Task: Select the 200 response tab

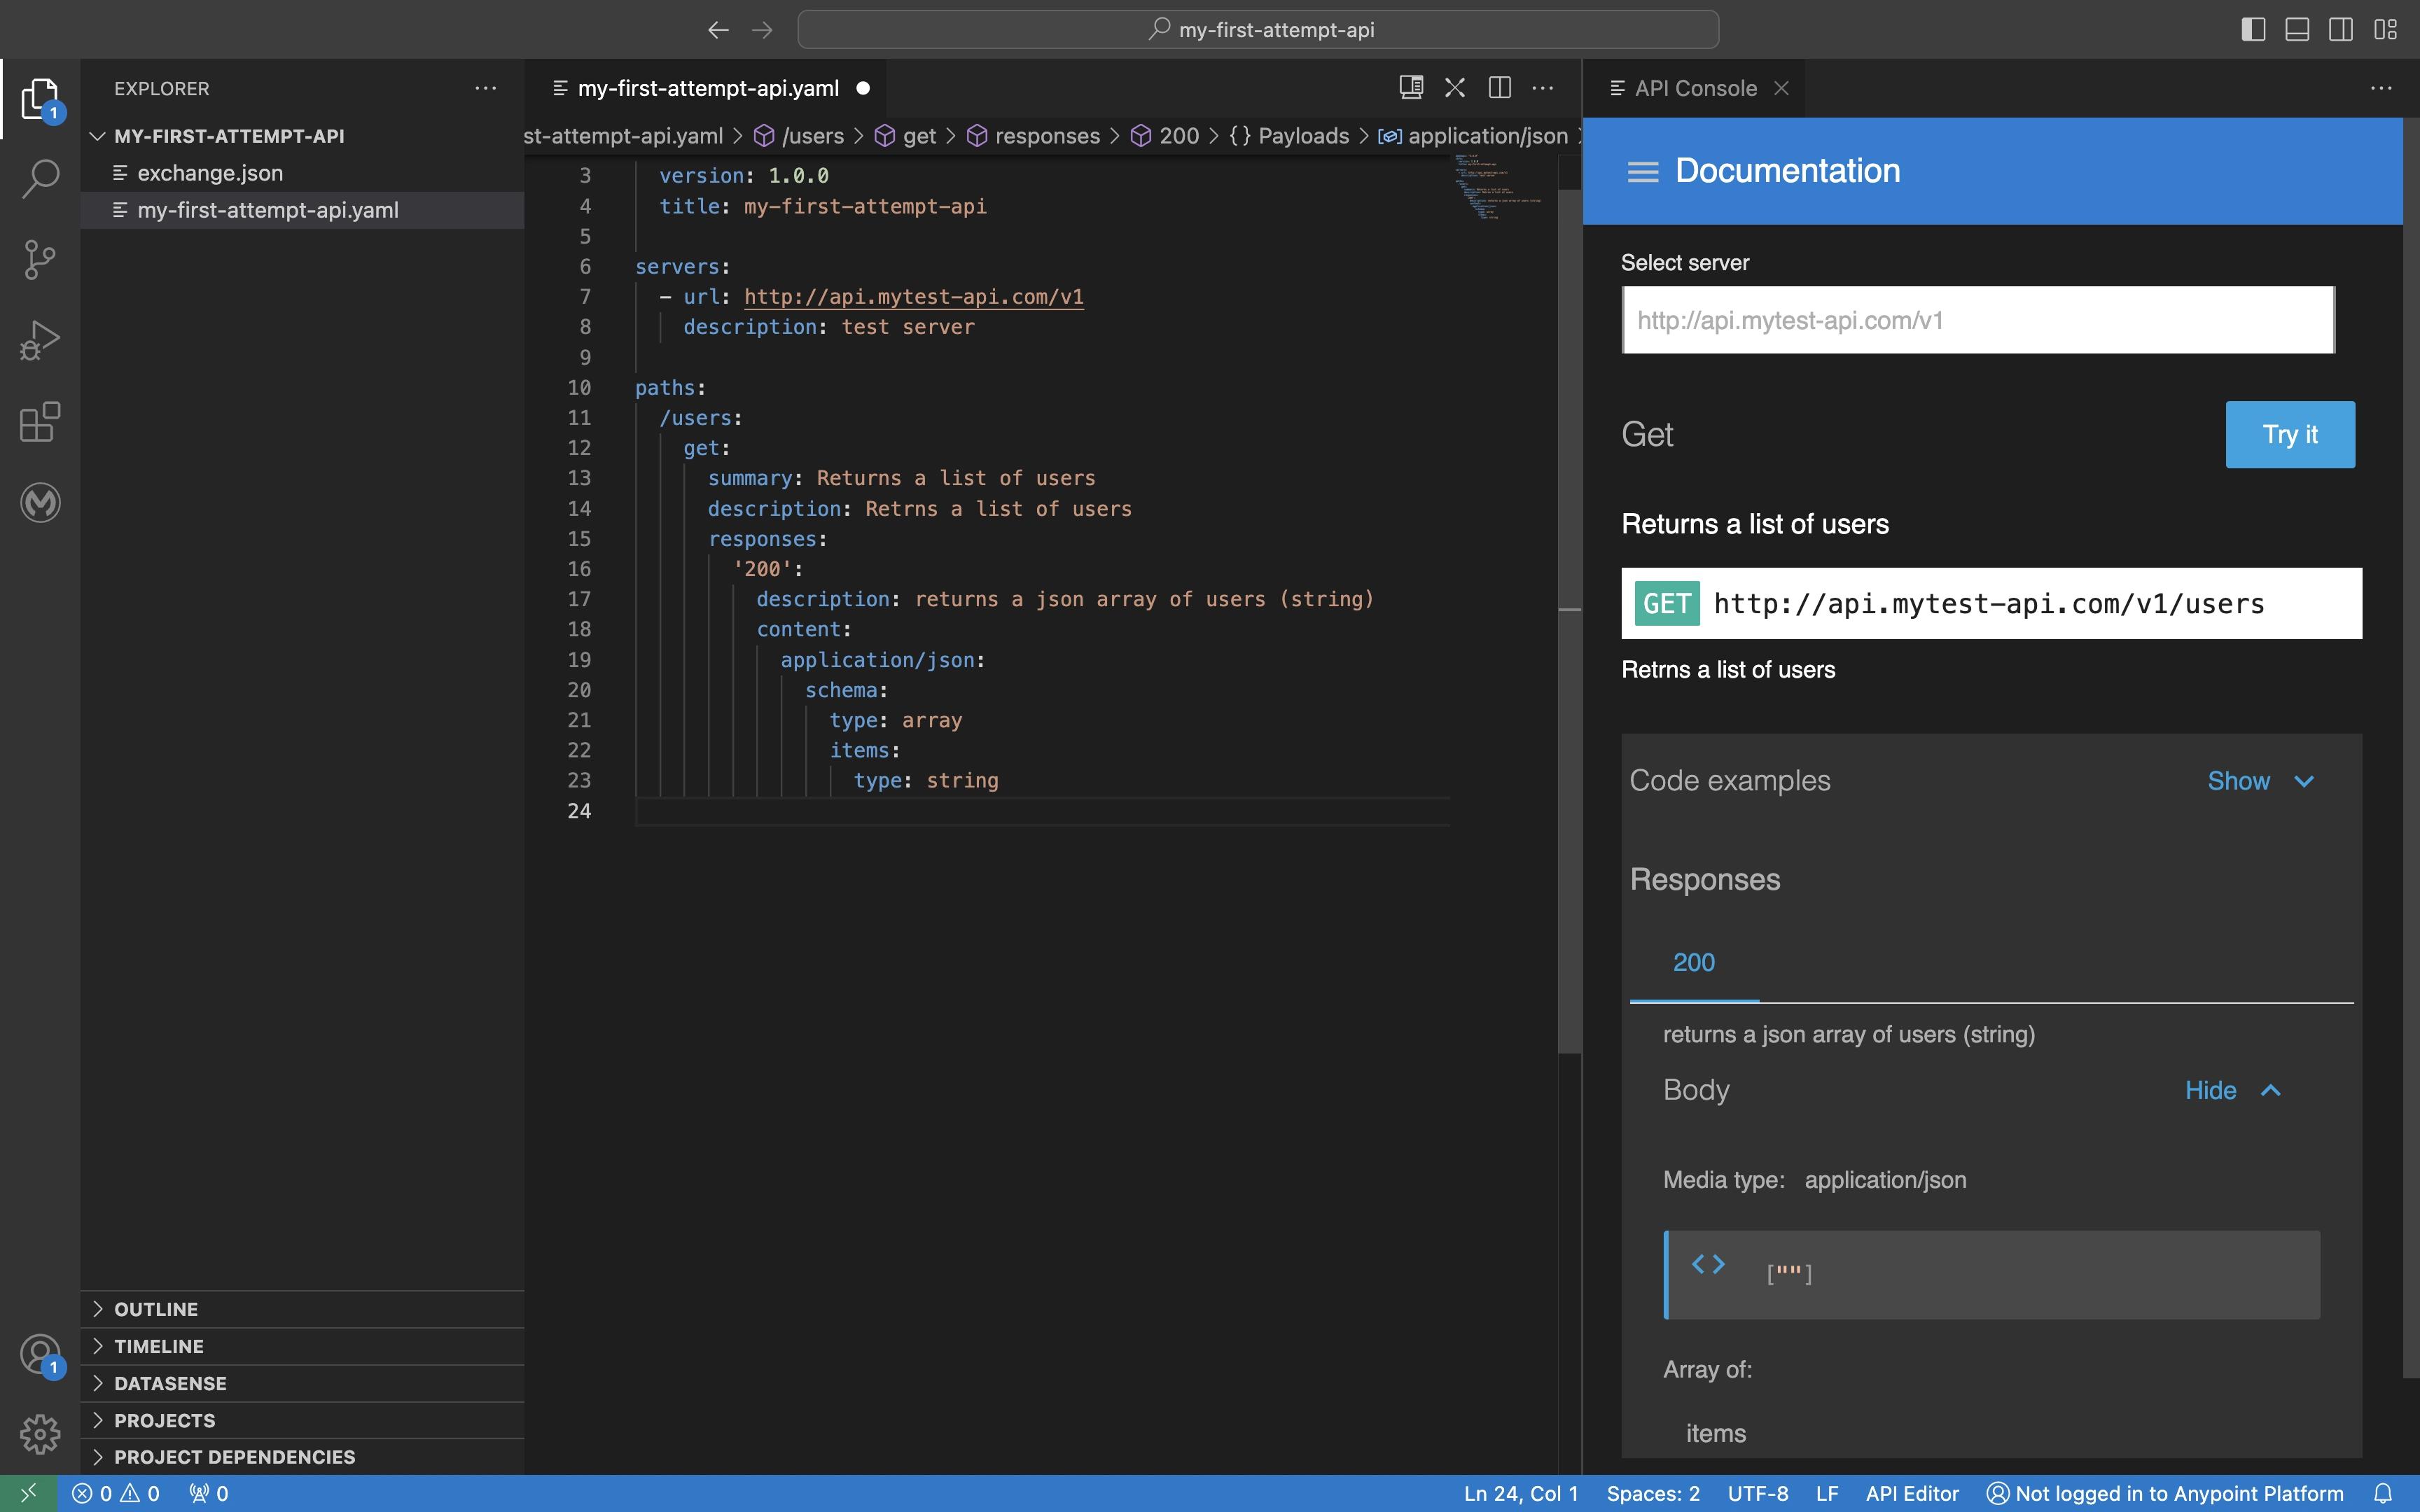Action: coord(1693,962)
